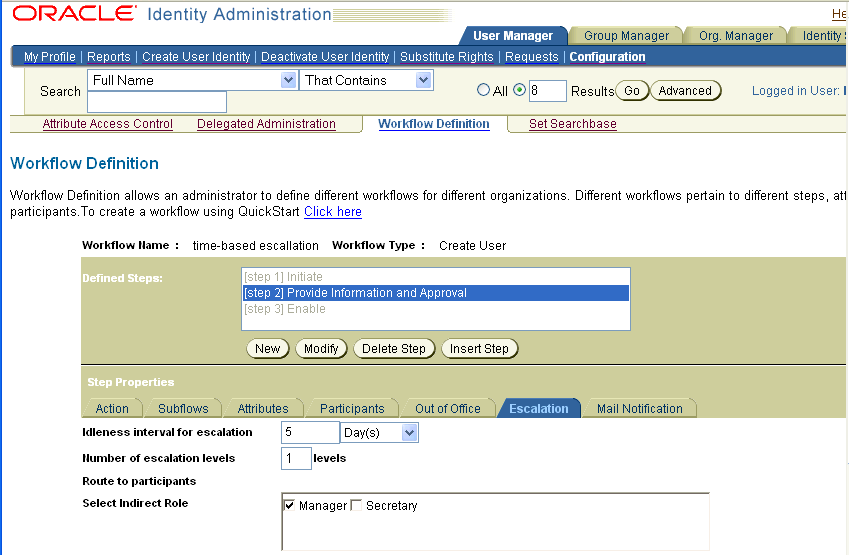
Task: Click the Insert Step button
Action: tap(479, 348)
